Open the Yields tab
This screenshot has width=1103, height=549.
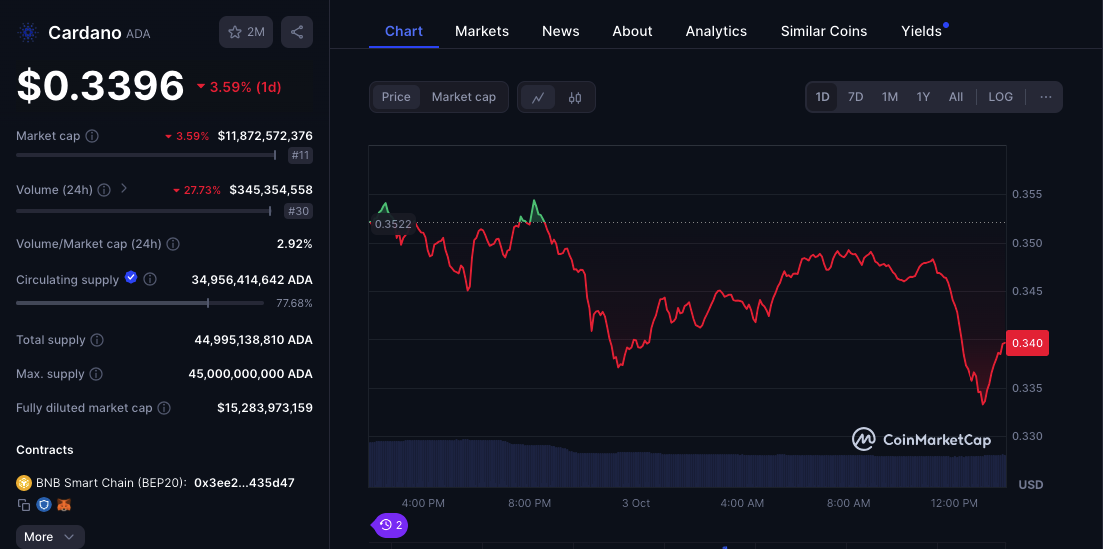tap(922, 31)
